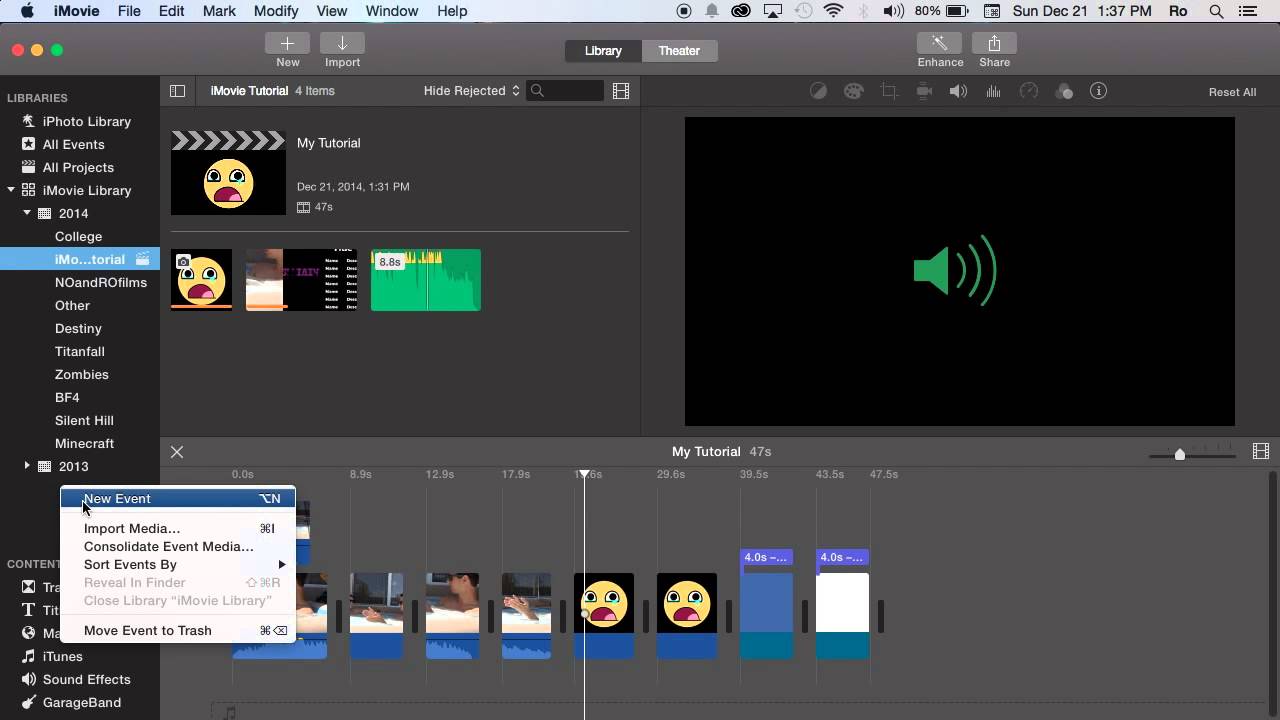This screenshot has height=720, width=1280.
Task: Select All Projects in sidebar
Action: (80, 167)
